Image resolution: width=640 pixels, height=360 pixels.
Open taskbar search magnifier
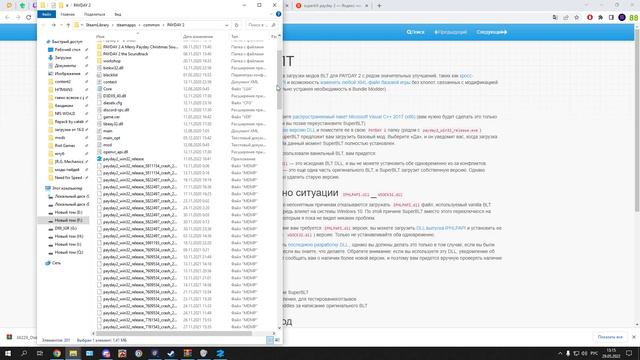pos(24,353)
